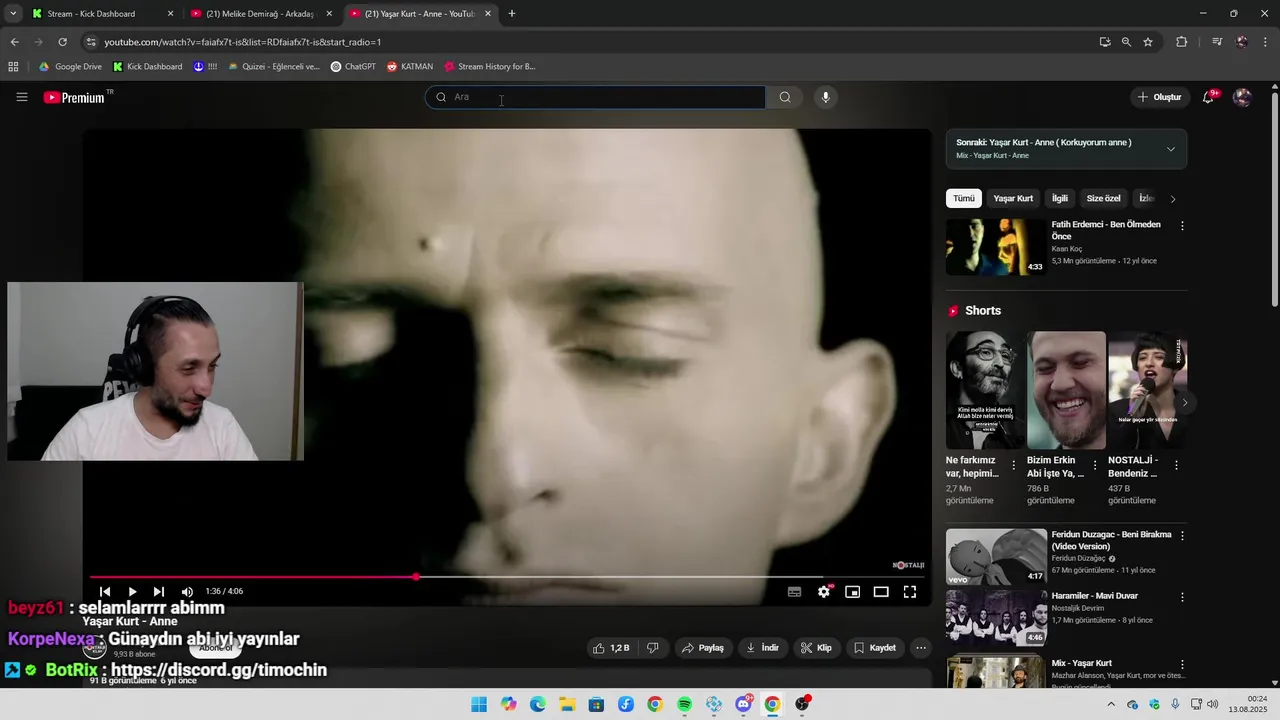Viewport: 1280px width, 720px height.
Task: Open the ChatGPT bookmark
Action: (353, 67)
